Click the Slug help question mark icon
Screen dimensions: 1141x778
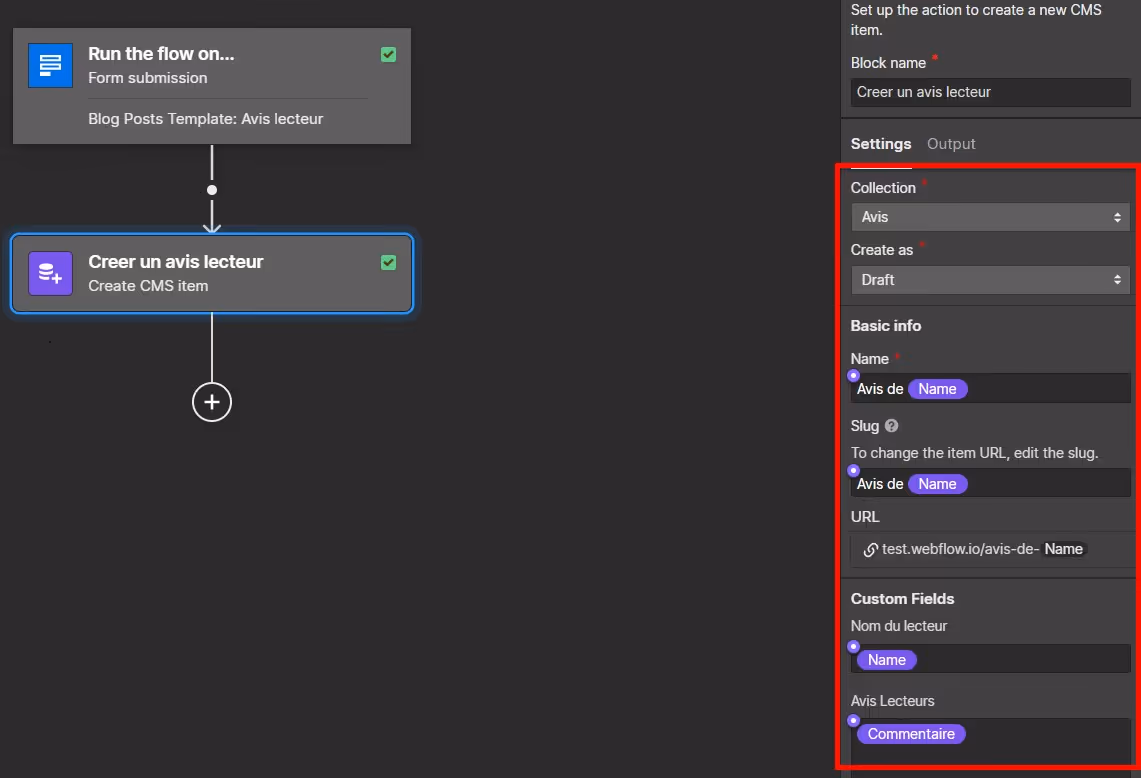tap(891, 426)
